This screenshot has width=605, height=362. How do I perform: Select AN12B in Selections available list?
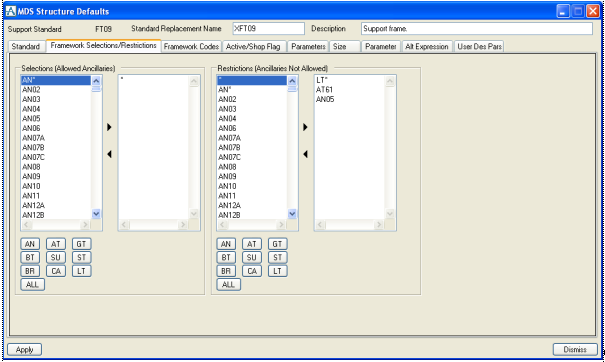pyautogui.click(x=56, y=215)
